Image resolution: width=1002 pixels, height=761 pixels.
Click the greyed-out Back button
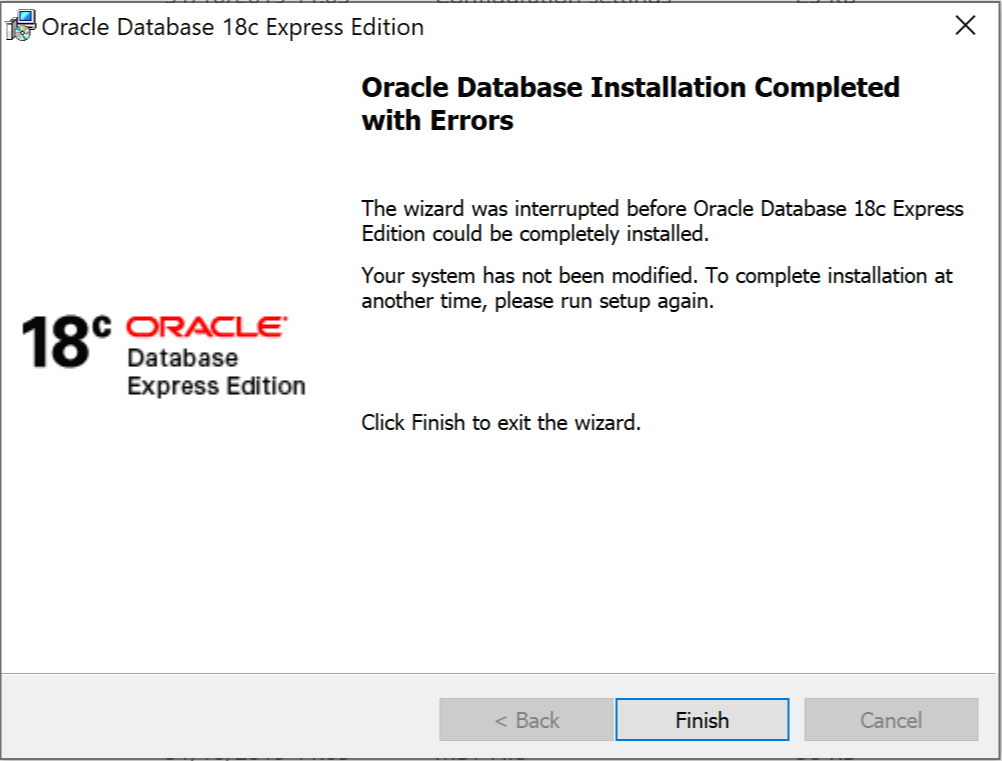526,720
